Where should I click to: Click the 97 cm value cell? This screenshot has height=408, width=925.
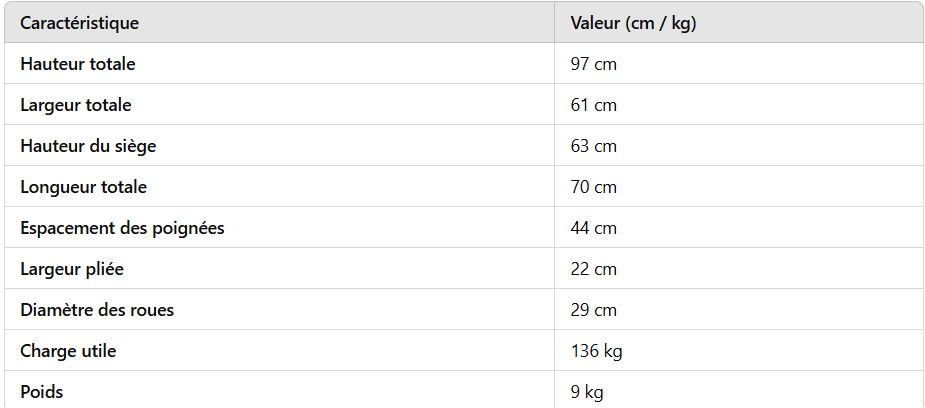tap(593, 64)
